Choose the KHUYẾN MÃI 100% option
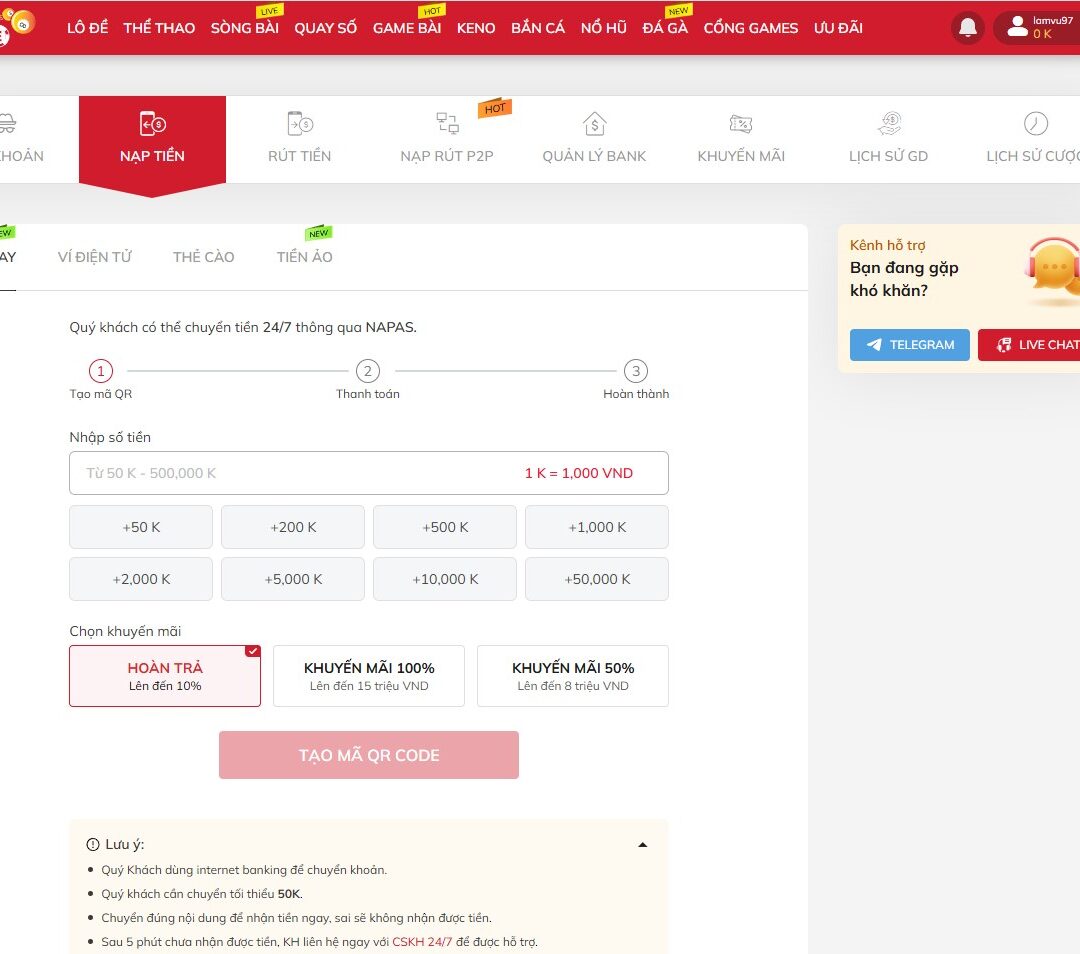 [368, 675]
